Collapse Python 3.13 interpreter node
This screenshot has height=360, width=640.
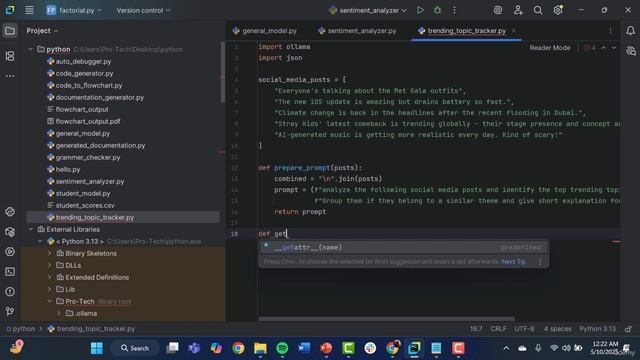40,242
